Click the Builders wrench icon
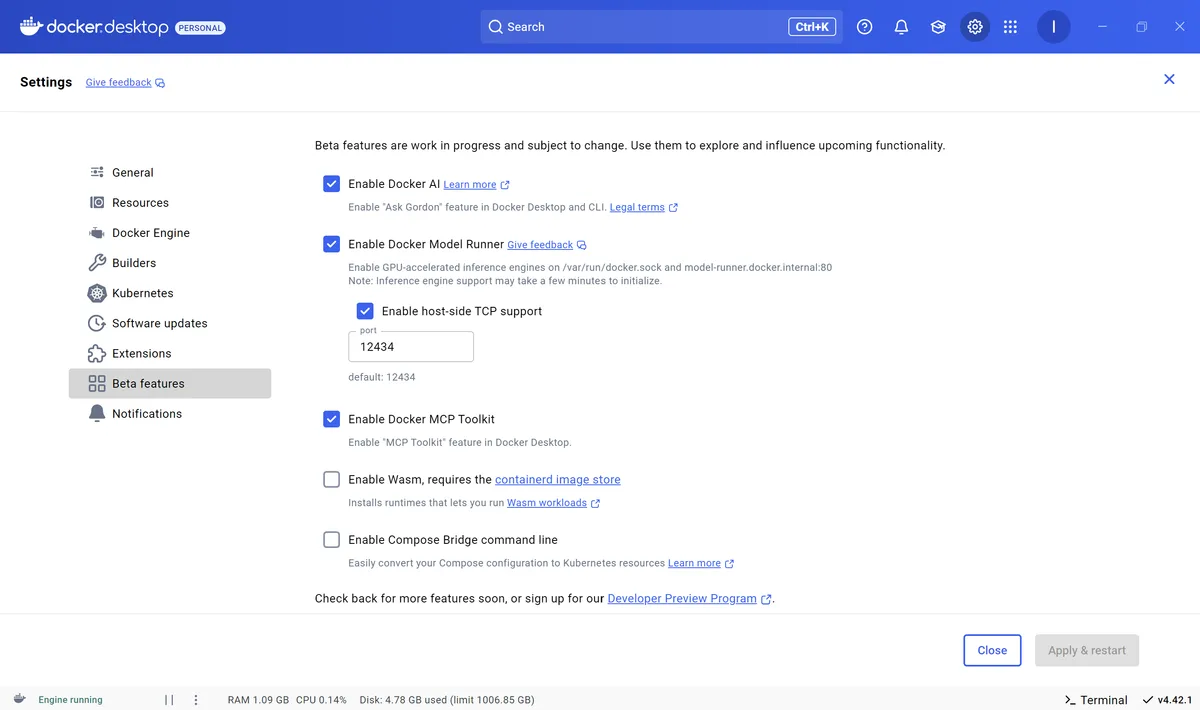This screenshot has width=1200, height=710. [x=97, y=263]
